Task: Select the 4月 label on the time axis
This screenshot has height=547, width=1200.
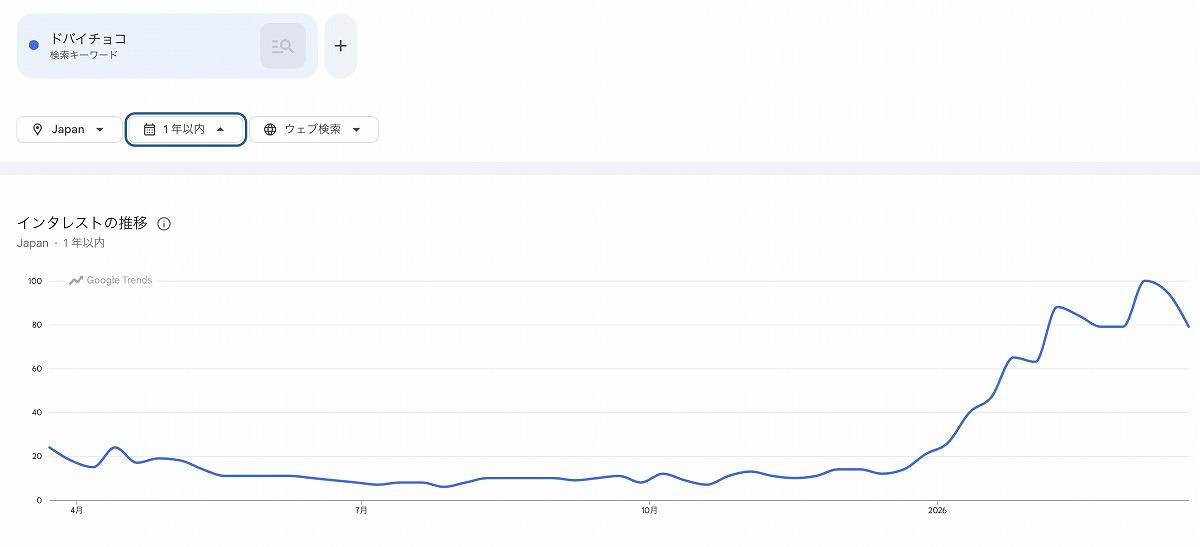Action: (77, 510)
